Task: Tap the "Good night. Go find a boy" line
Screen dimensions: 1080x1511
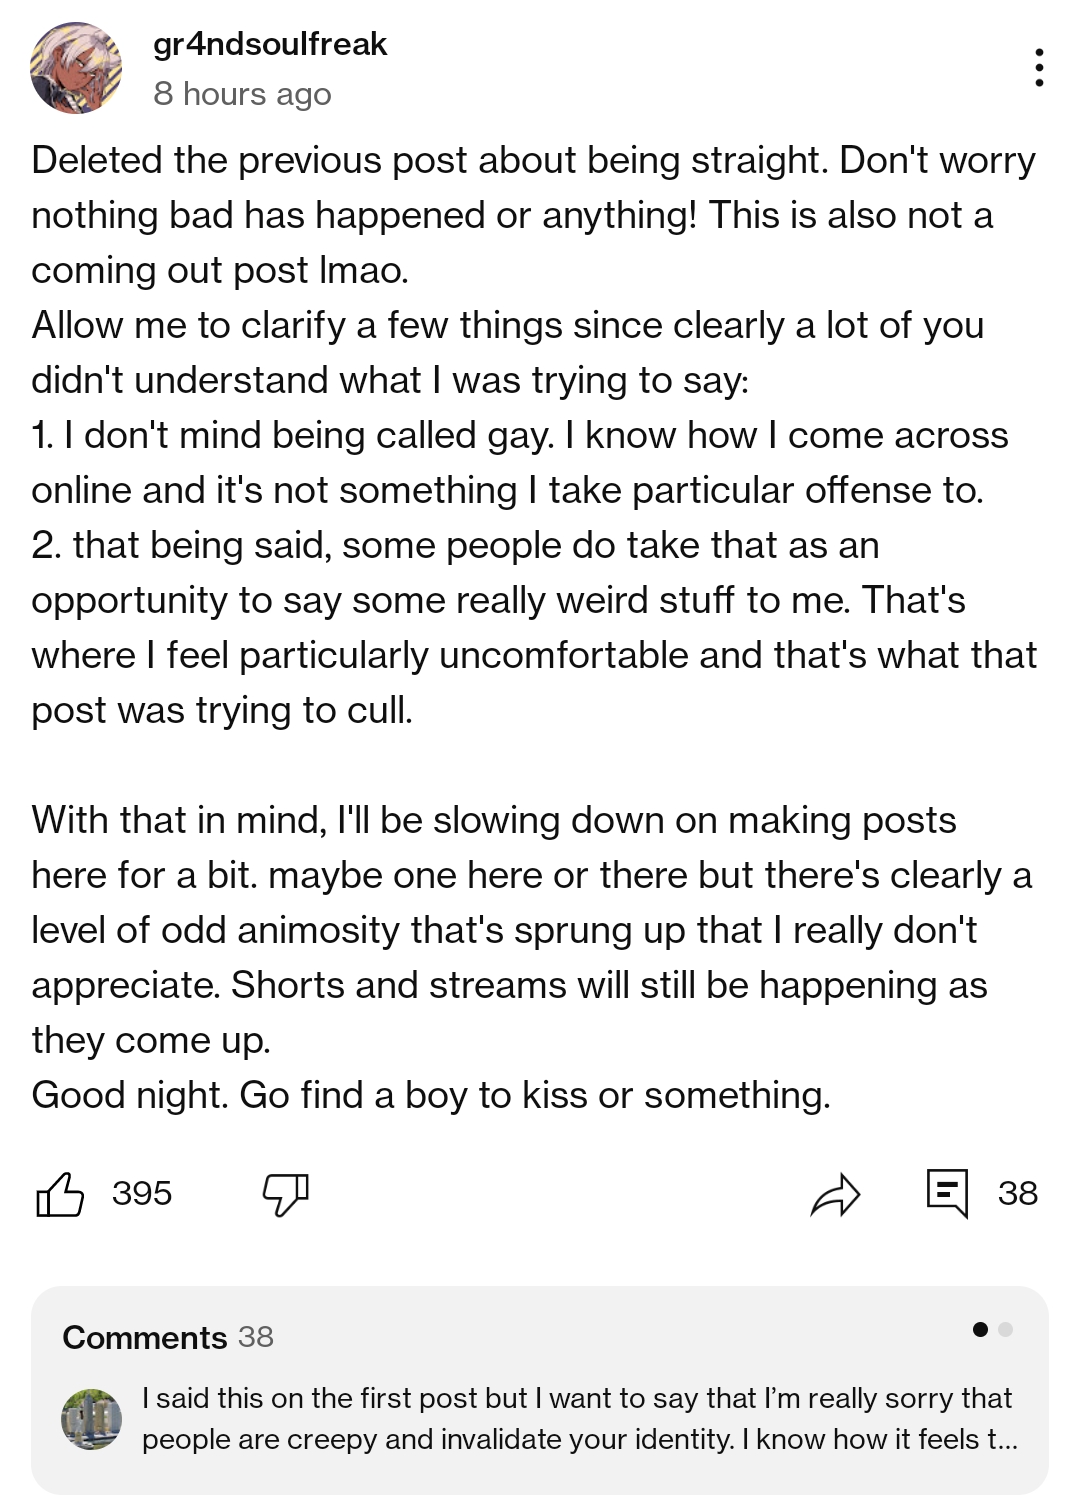Action: [431, 1095]
